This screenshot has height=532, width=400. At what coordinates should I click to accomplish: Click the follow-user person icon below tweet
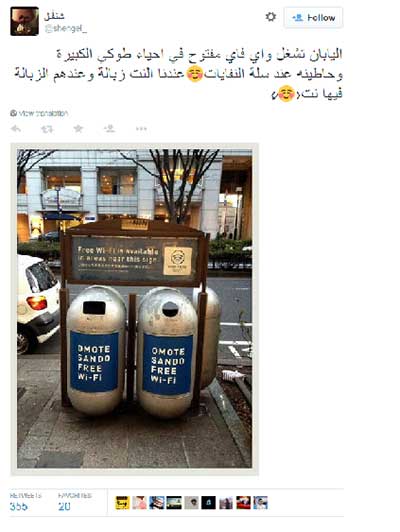(x=110, y=129)
